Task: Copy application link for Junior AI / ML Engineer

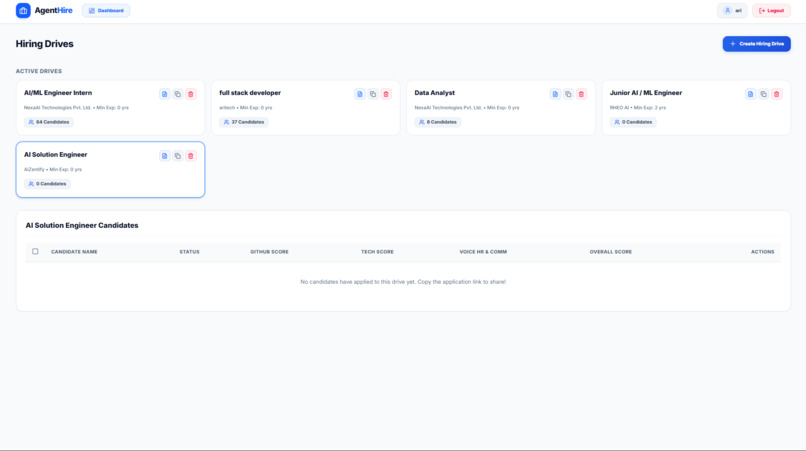Action: 763,94
